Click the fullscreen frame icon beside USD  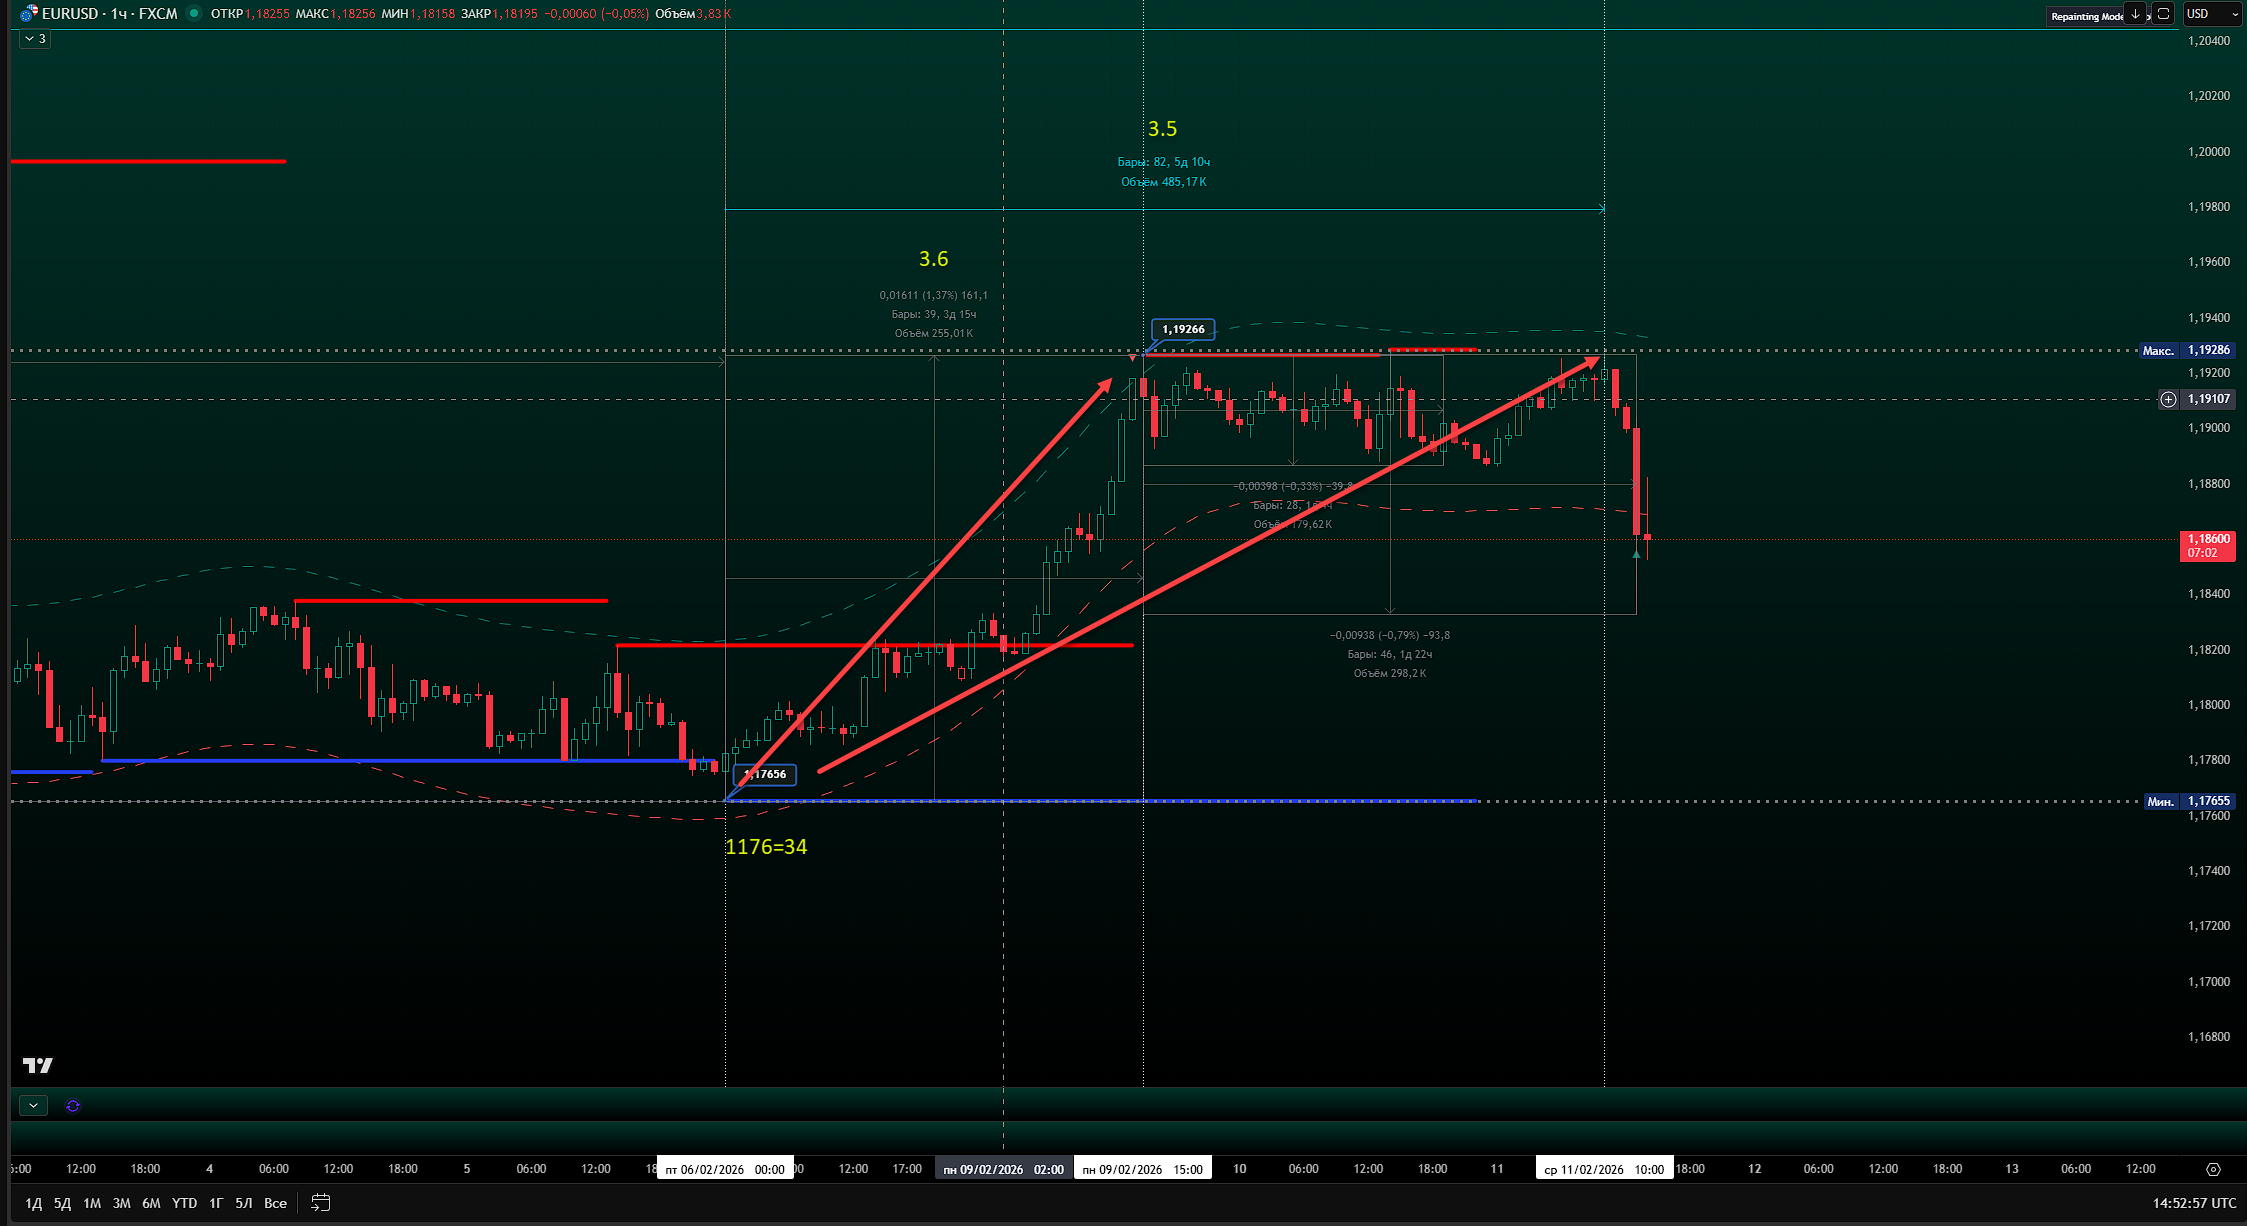pos(2163,14)
